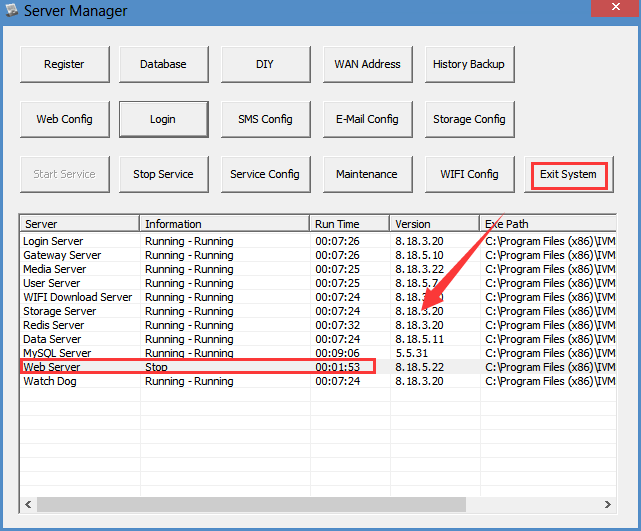This screenshot has width=641, height=531.
Task: Click version 5.5.31 cell
Action: click(412, 353)
